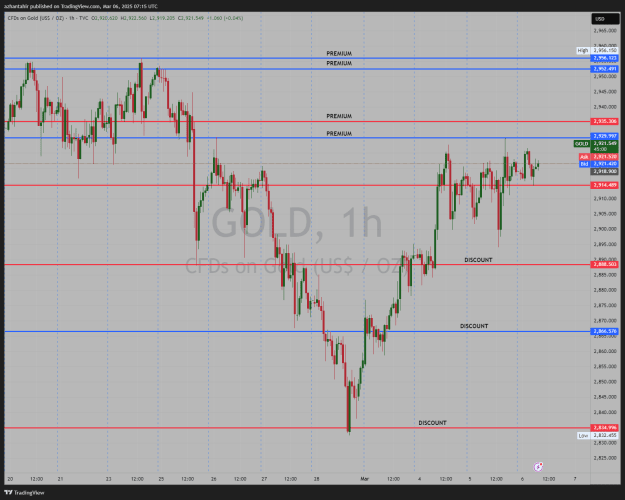Click DISCOUNT text above the 2,866.576 line
Screen dimensions: 625x500
point(474,326)
